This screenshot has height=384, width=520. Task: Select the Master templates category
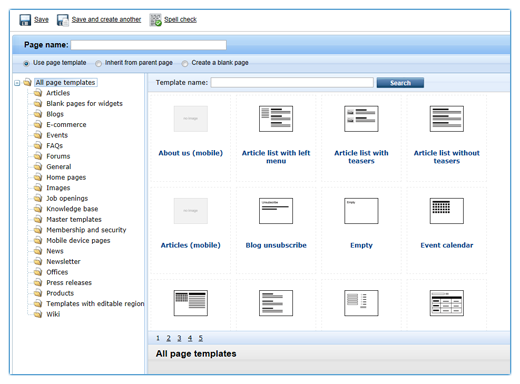(x=74, y=219)
